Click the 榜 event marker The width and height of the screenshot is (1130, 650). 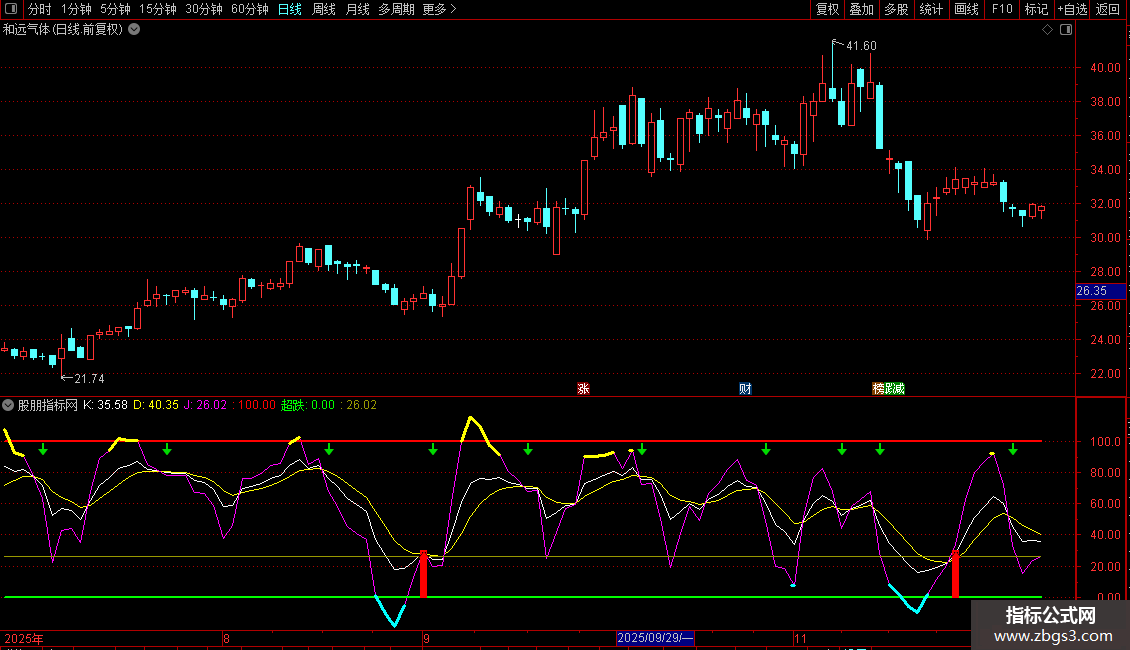click(877, 389)
